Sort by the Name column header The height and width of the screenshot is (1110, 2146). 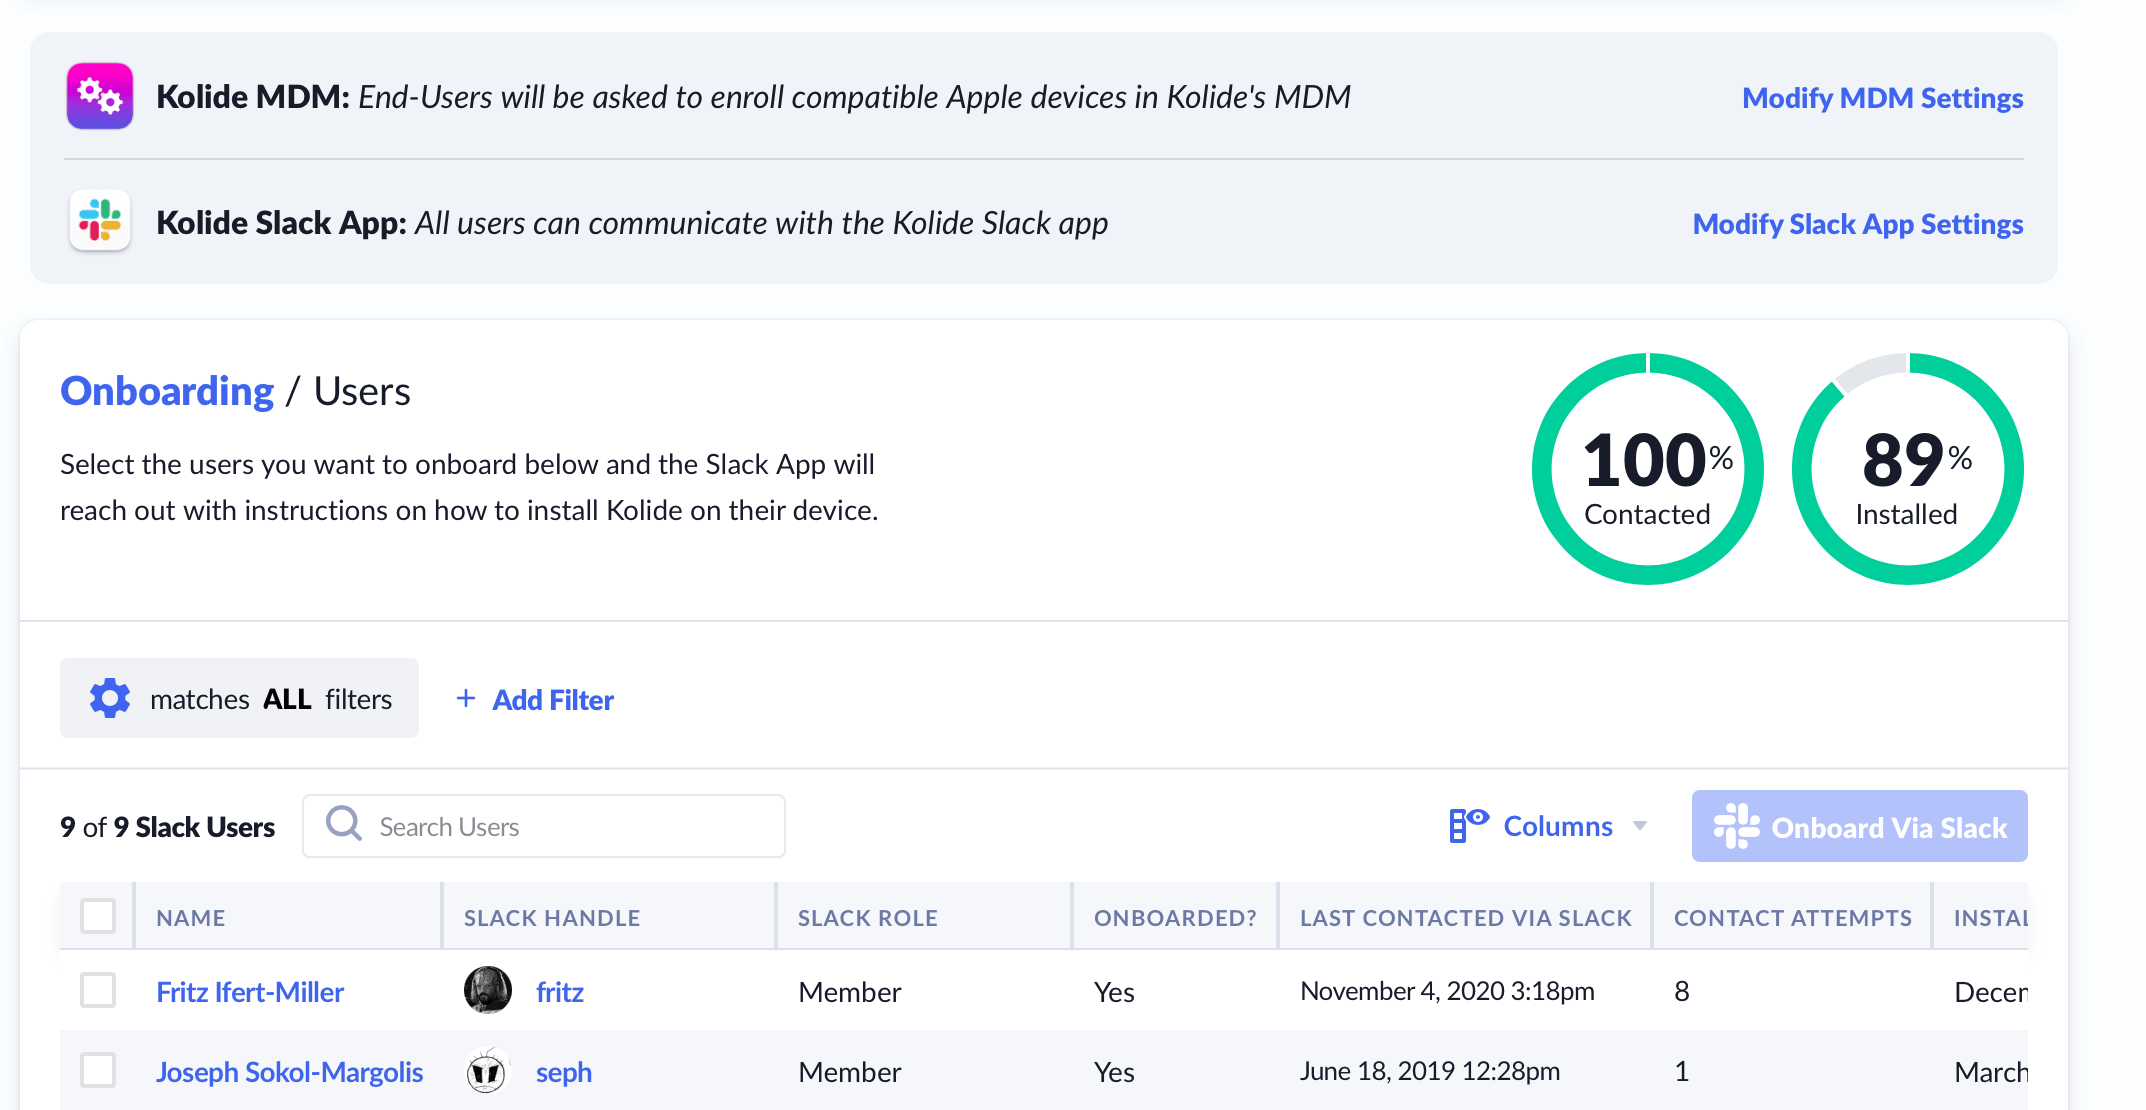[x=191, y=917]
